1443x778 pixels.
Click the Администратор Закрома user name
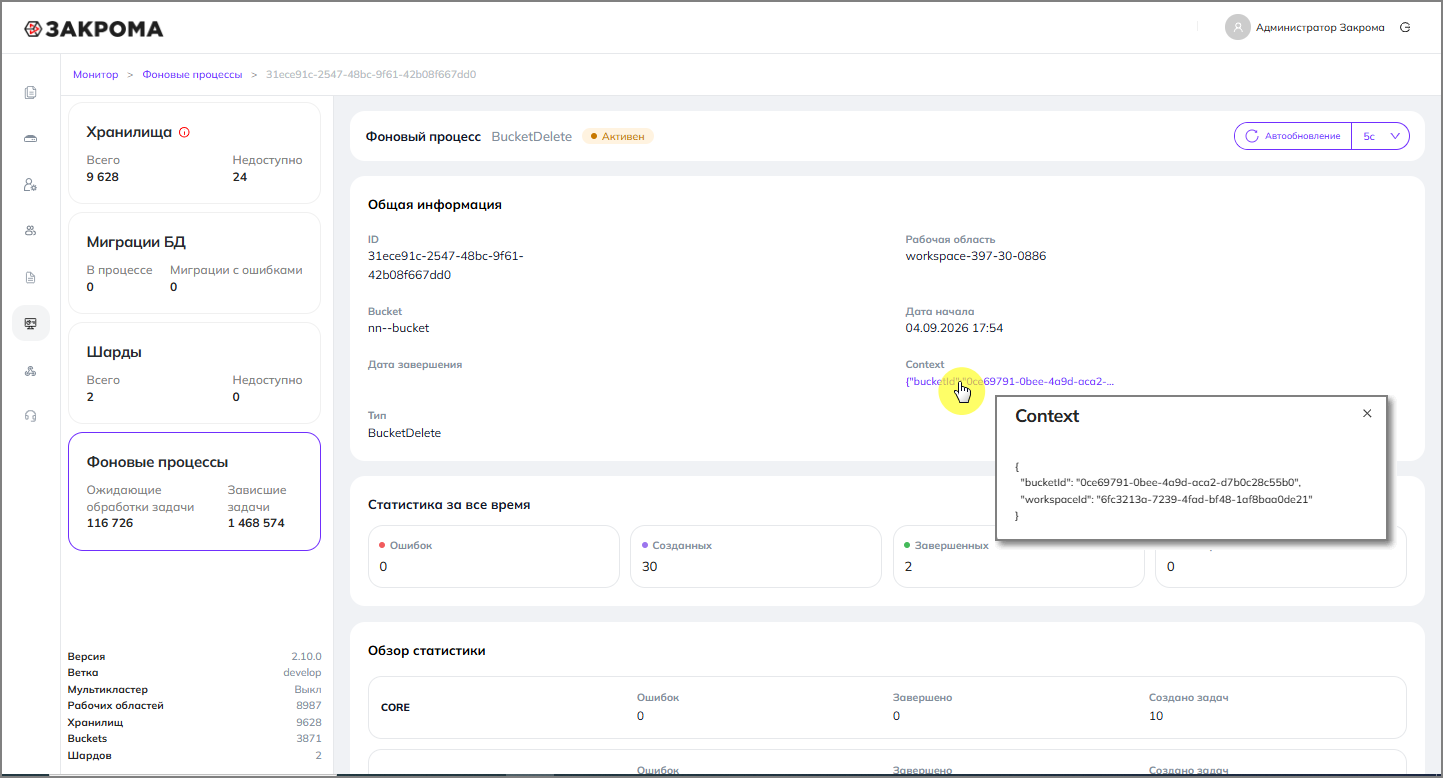[x=1320, y=28]
